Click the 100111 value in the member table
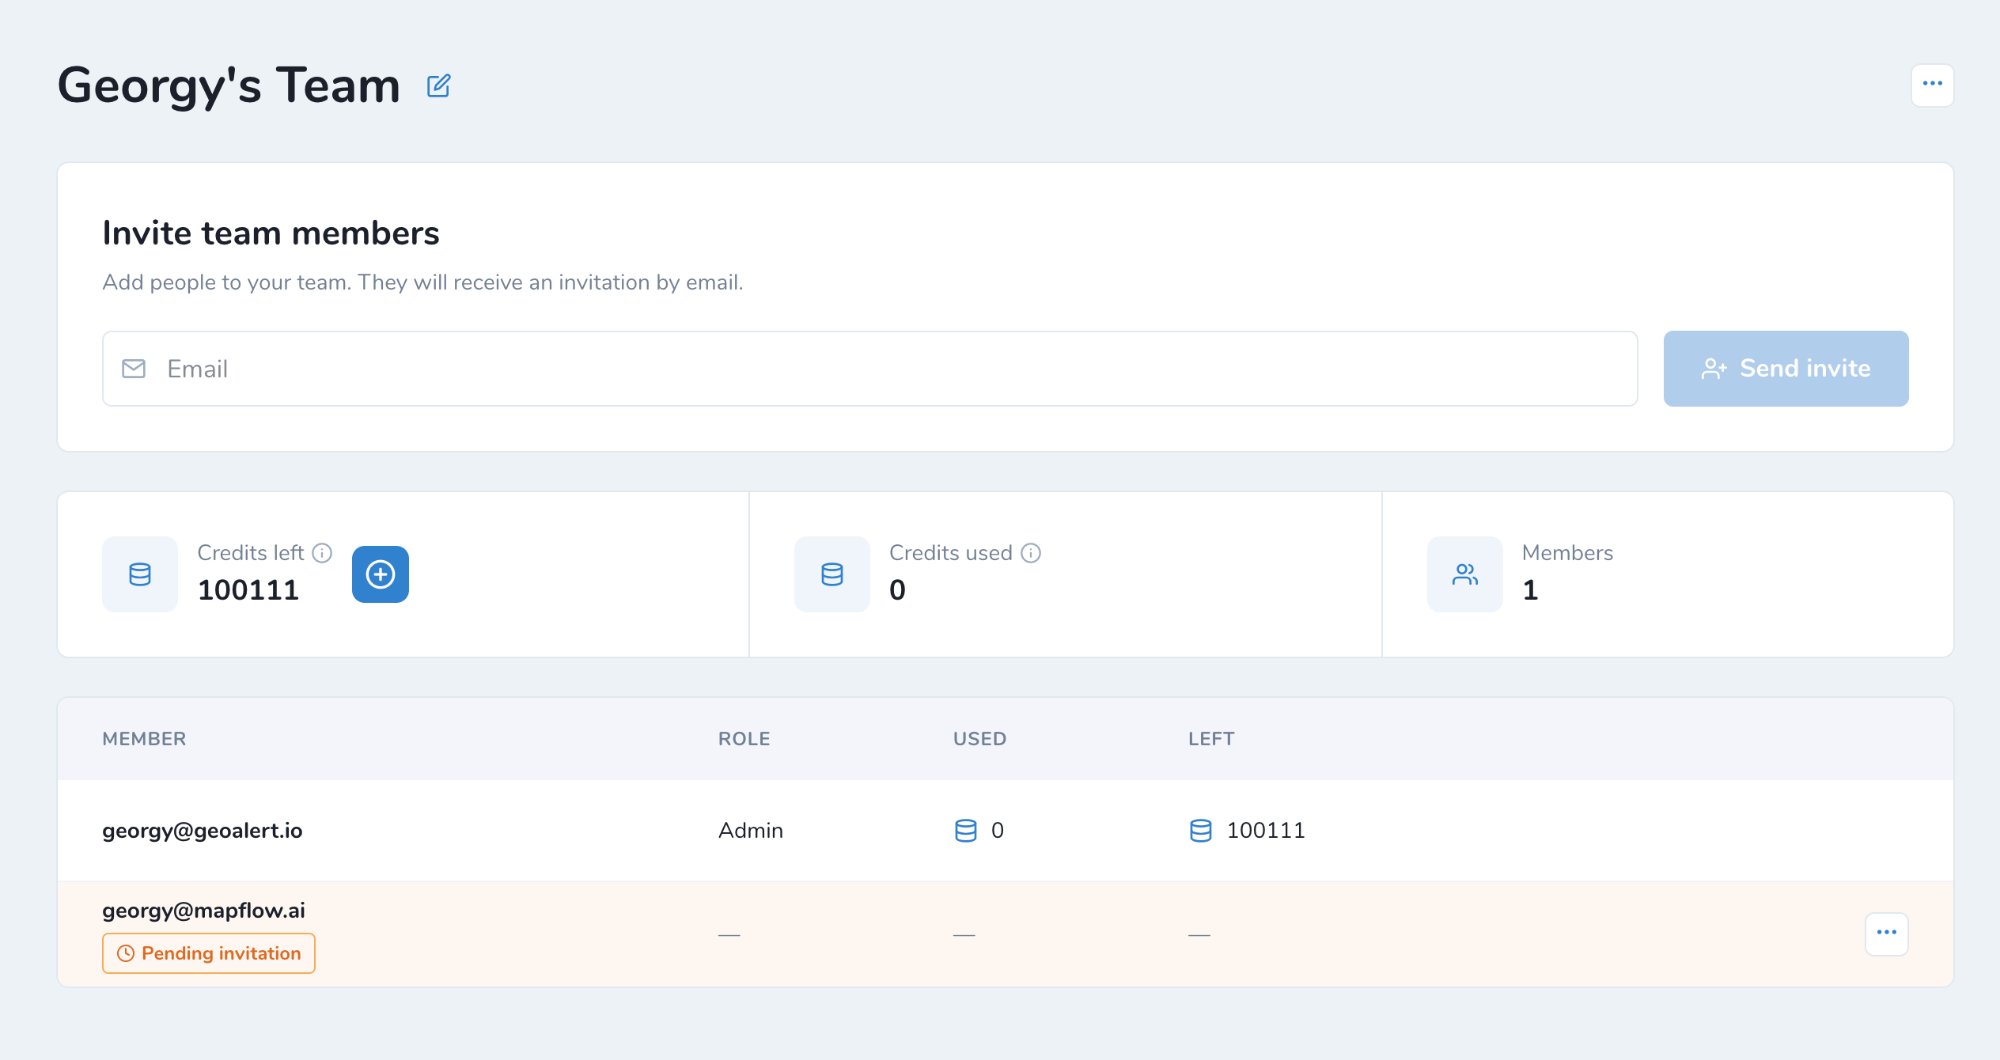 click(1265, 830)
